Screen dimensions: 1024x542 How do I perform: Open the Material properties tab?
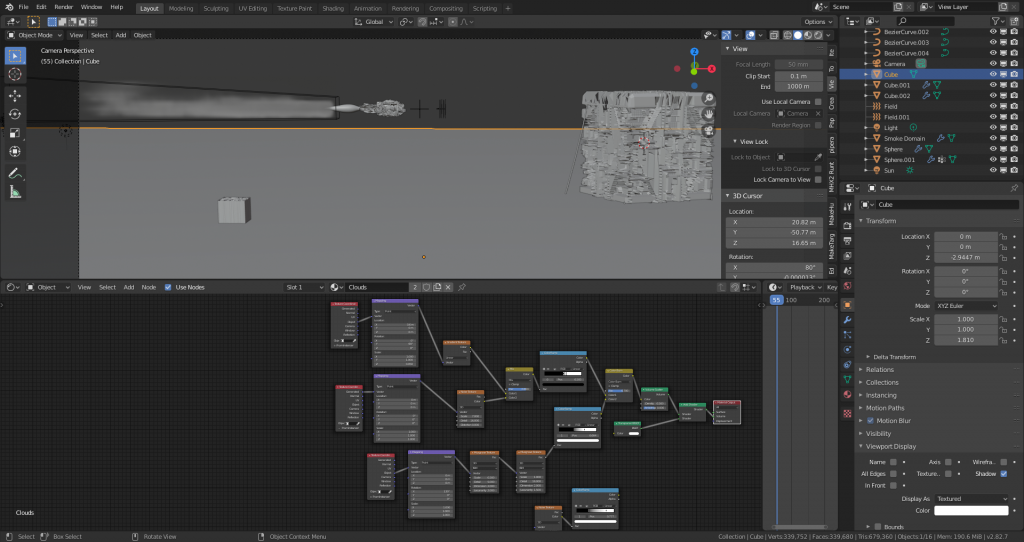(x=847, y=395)
